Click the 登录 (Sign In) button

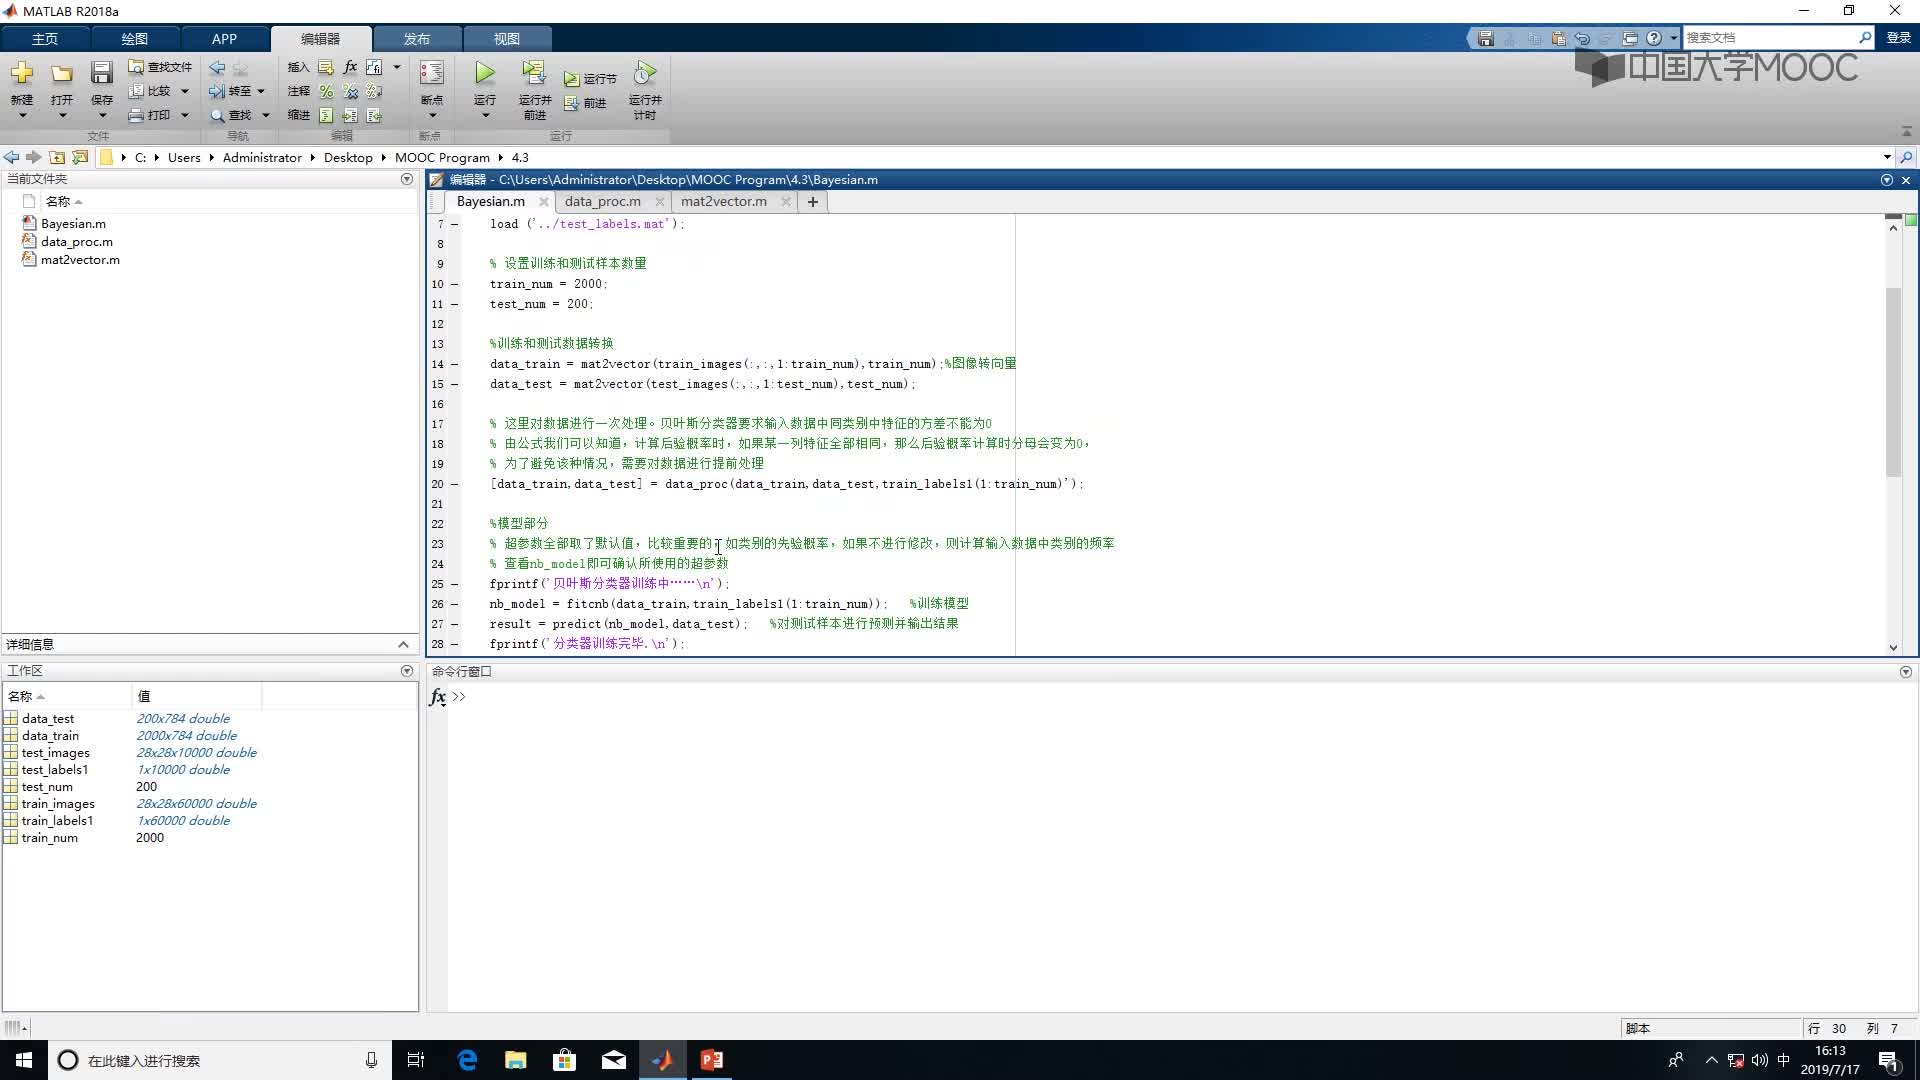(1898, 38)
